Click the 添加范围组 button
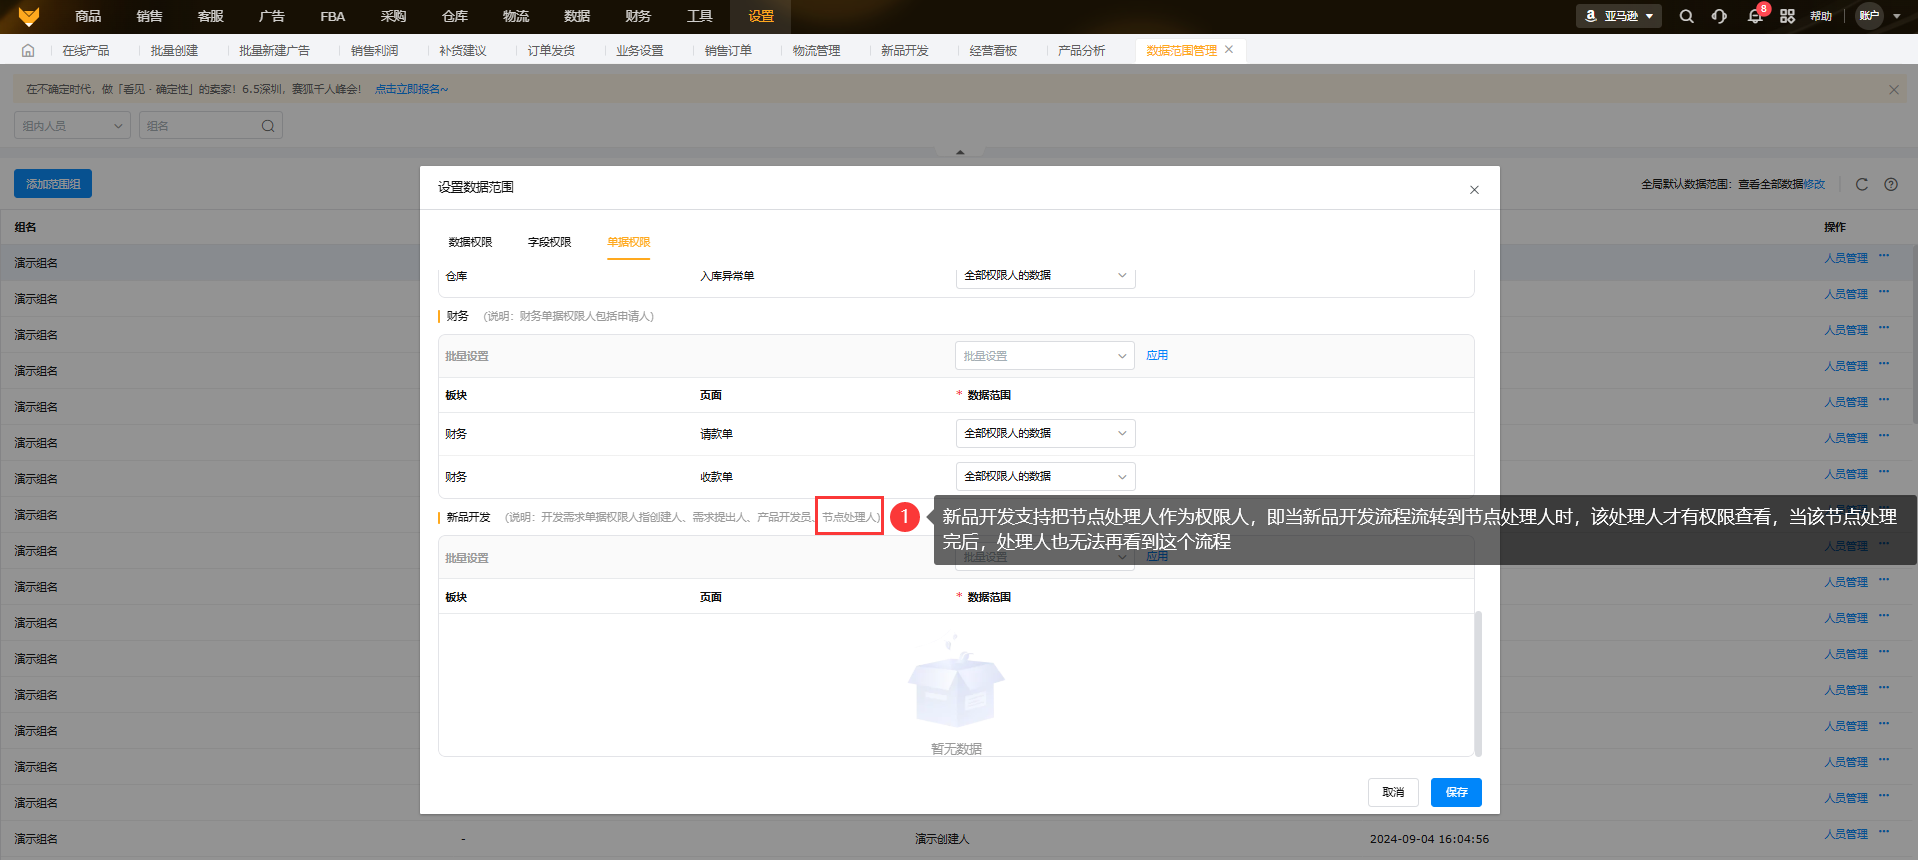 tap(53, 184)
